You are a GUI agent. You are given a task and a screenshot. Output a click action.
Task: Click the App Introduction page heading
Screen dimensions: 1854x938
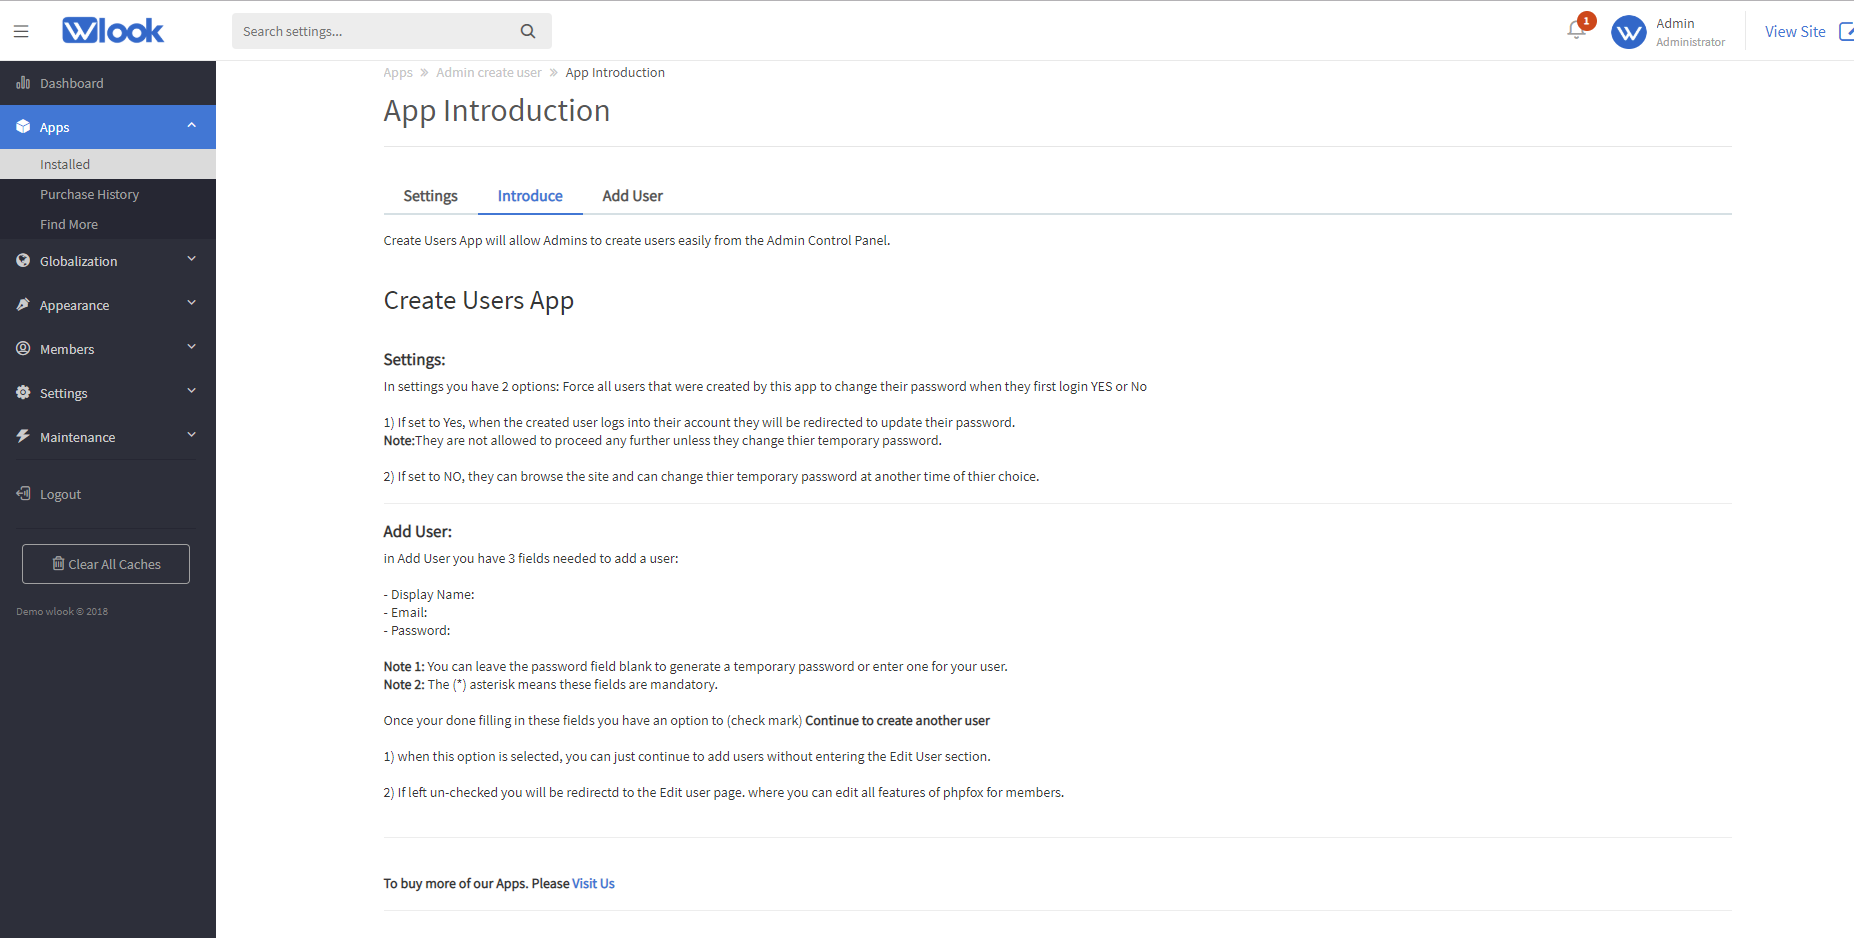[x=497, y=111]
